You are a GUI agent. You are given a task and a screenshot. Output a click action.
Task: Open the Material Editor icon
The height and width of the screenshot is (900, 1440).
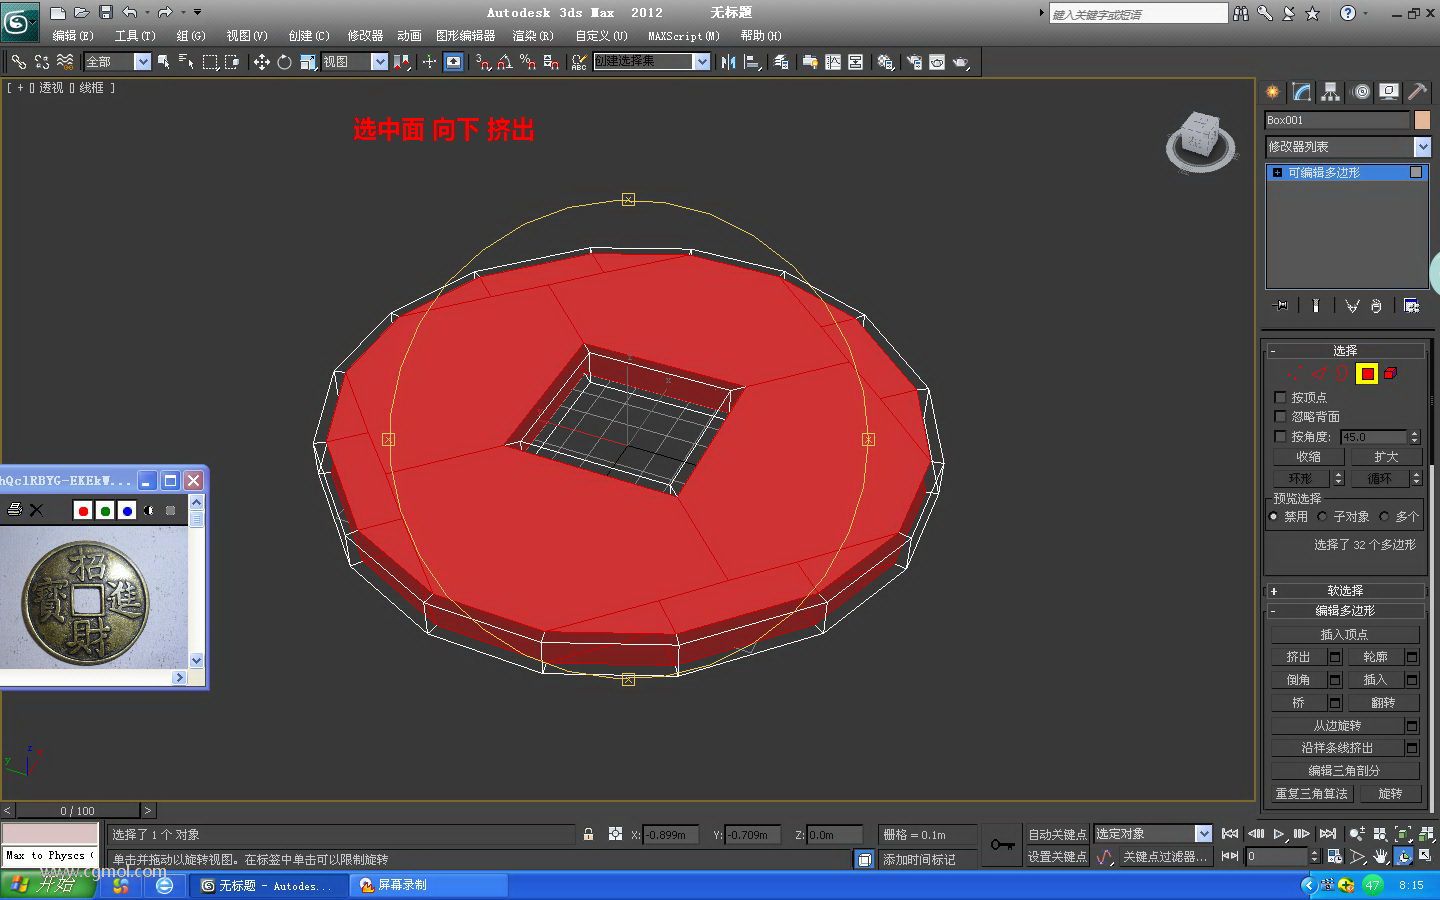[x=886, y=62]
